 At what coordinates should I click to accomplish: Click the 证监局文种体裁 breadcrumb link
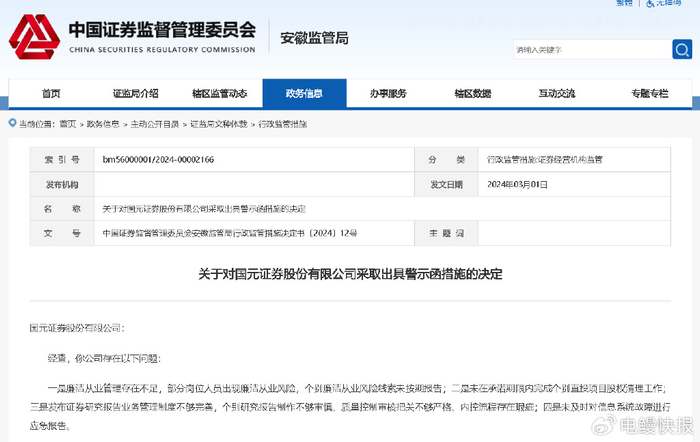pos(219,124)
